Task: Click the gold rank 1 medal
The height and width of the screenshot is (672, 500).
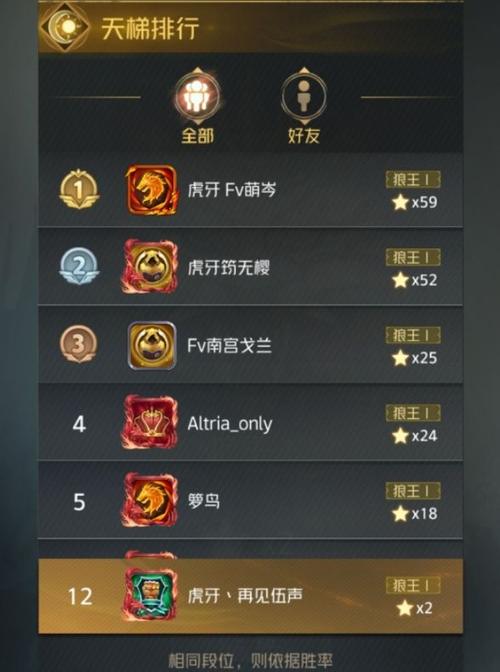Action: (x=79, y=189)
